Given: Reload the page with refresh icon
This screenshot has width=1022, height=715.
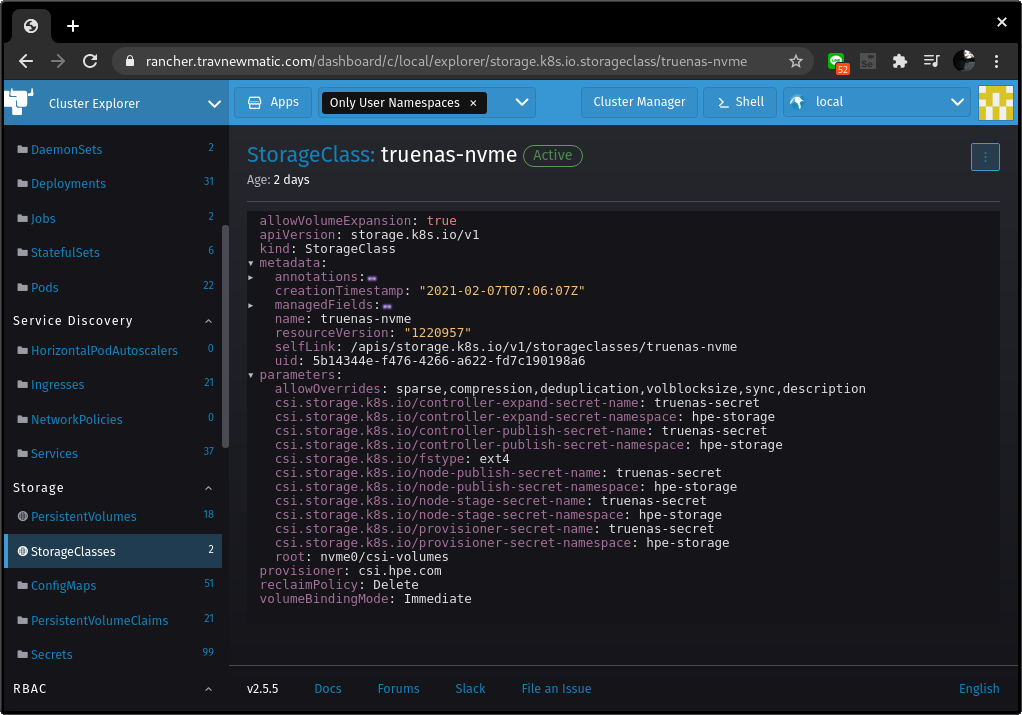Looking at the screenshot, I should coord(90,61).
